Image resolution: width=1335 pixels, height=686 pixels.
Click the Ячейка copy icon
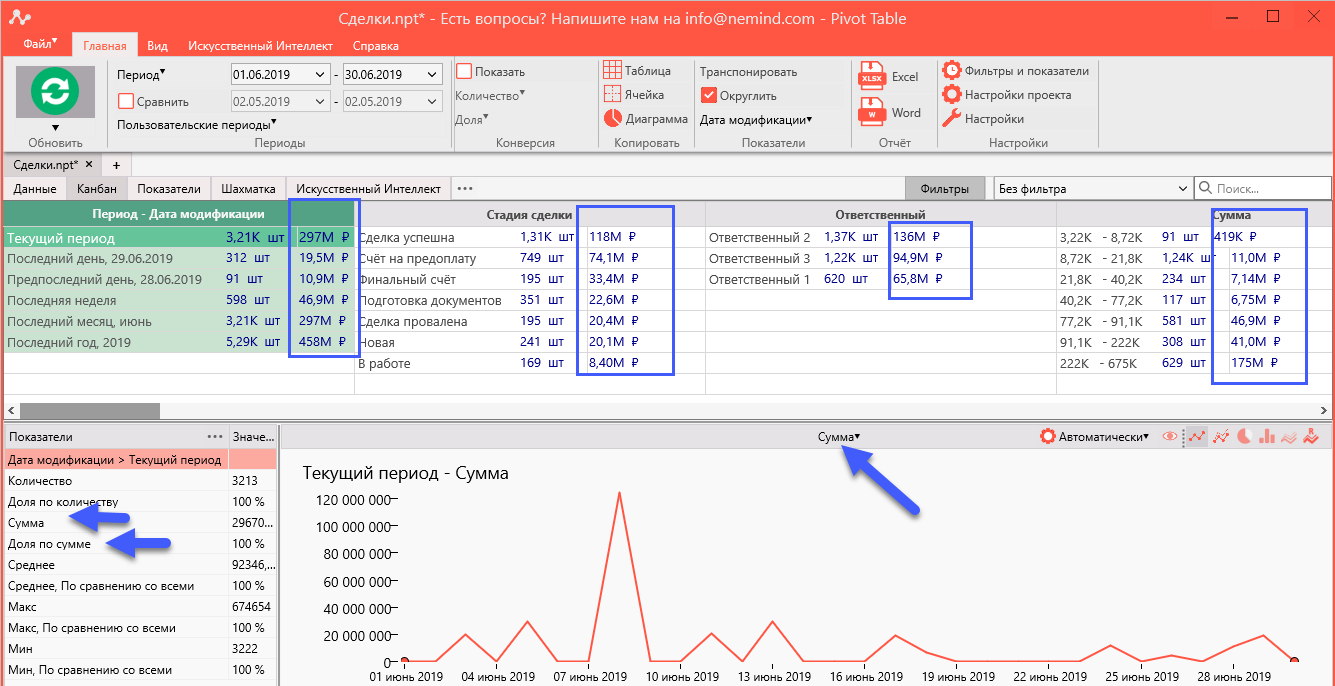pos(612,95)
